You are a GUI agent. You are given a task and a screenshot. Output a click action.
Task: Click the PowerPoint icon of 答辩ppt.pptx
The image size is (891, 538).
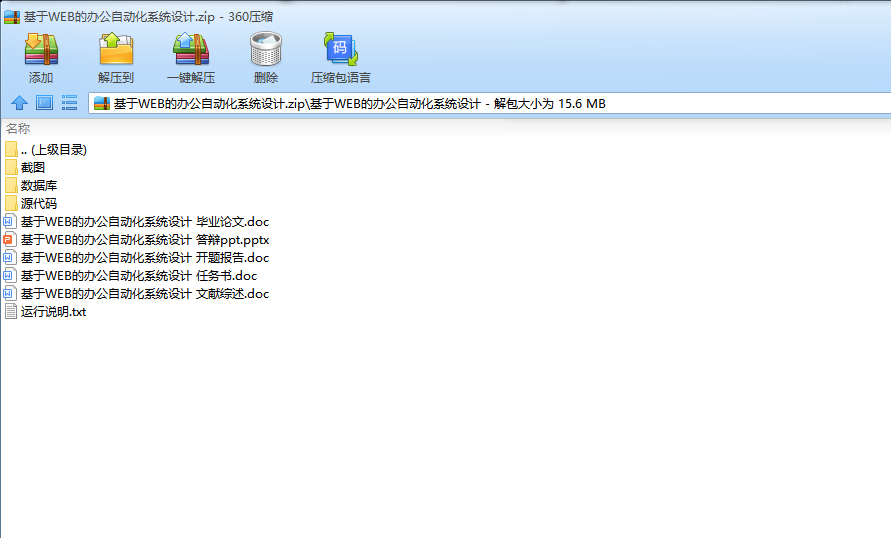(10, 240)
